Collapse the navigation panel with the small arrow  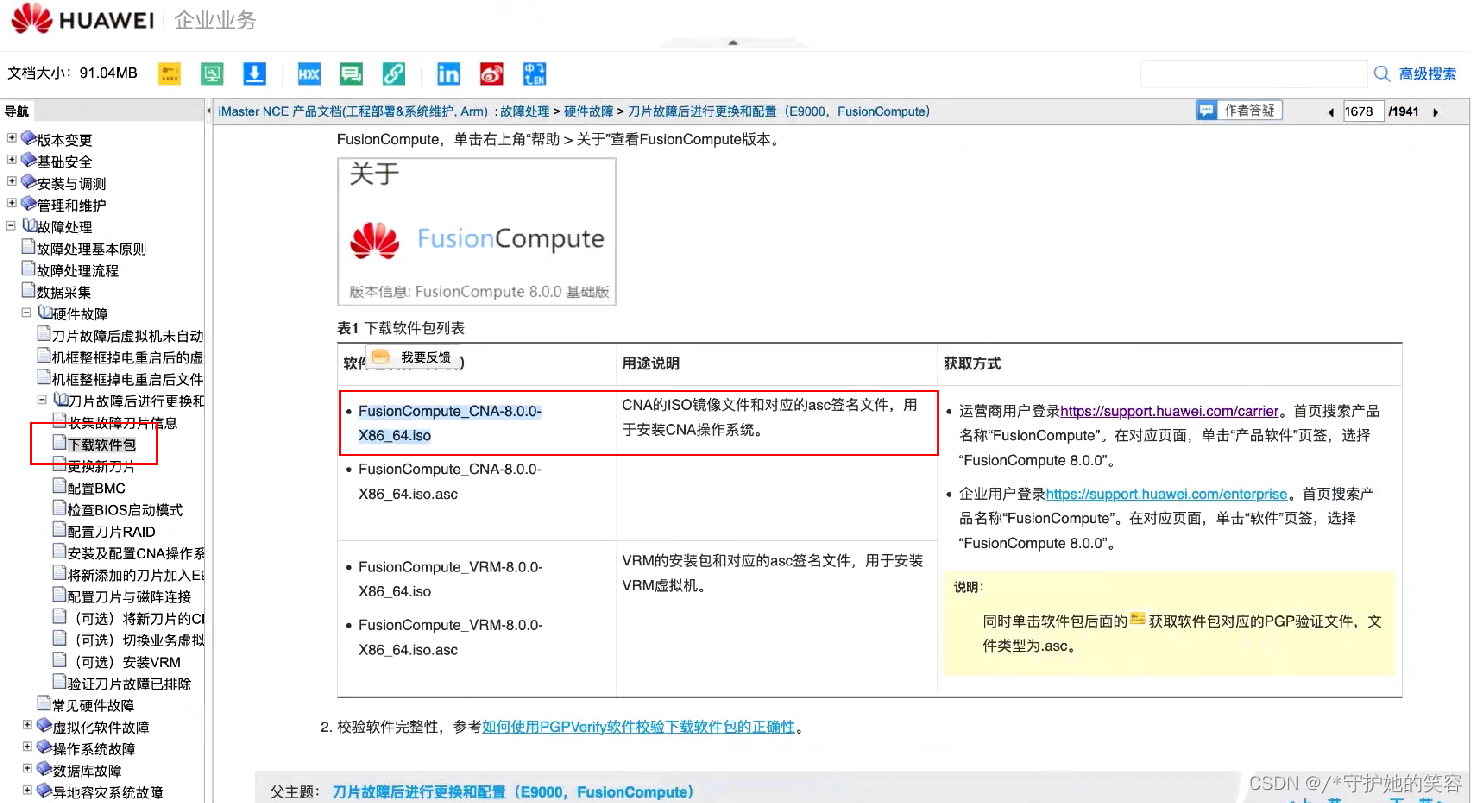click(x=210, y=111)
